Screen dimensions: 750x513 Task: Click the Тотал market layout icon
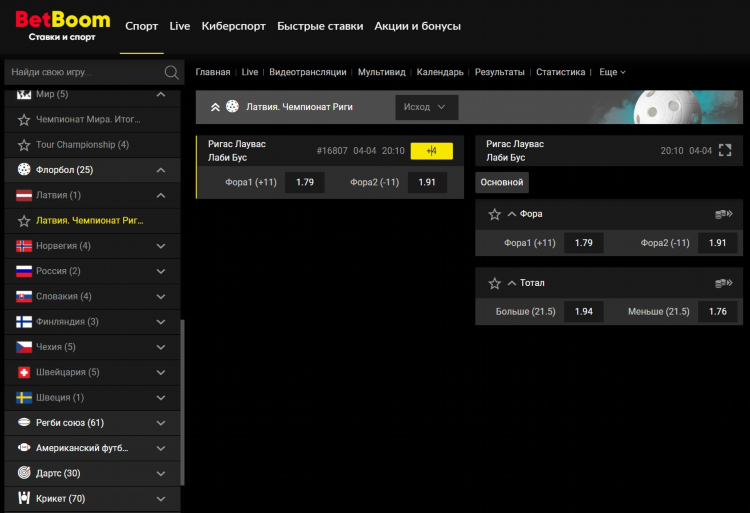pos(724,284)
